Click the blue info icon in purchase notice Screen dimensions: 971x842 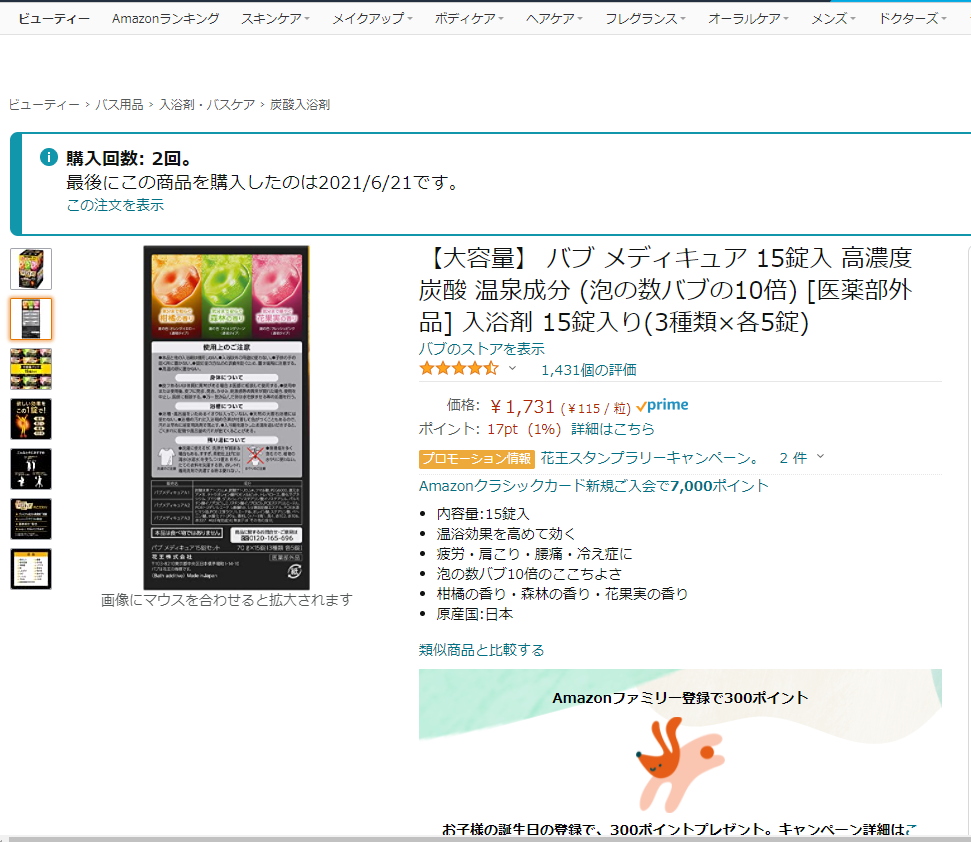(49, 157)
